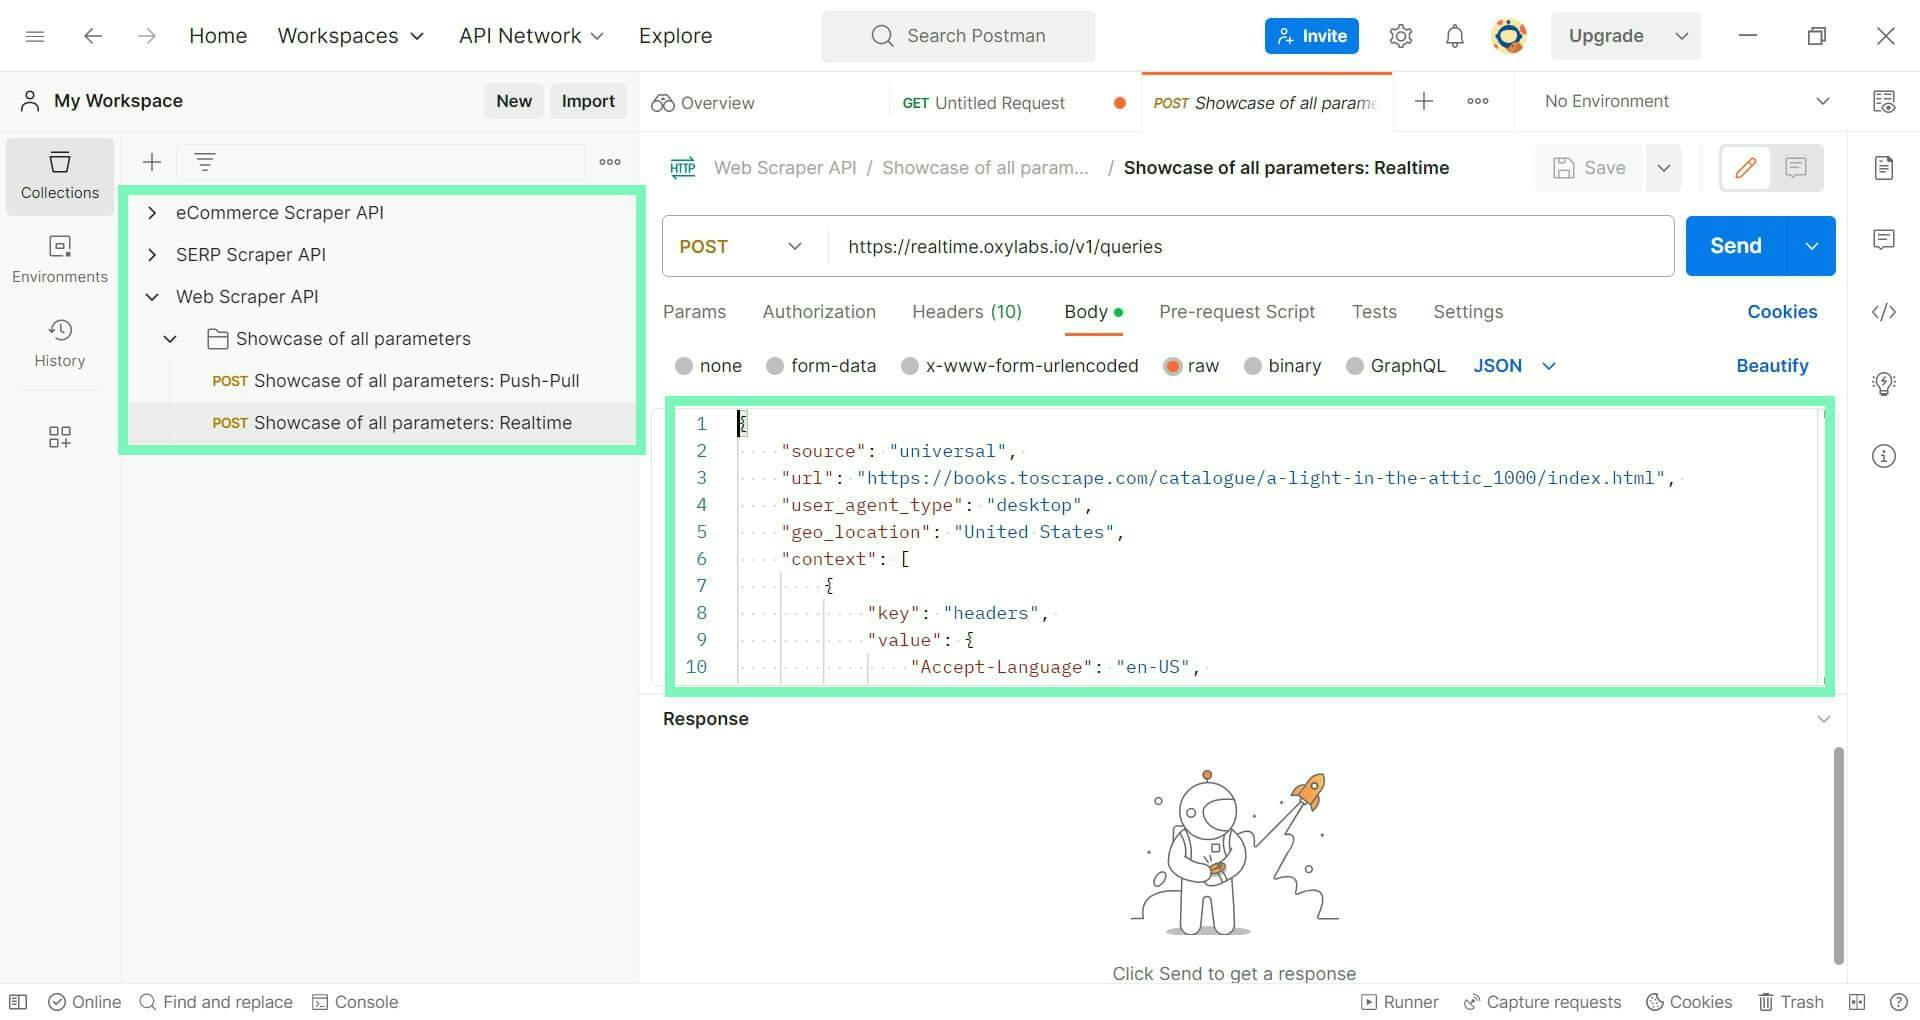Open the POST method dropdown
This screenshot has height=1020, width=1920.
741,246
